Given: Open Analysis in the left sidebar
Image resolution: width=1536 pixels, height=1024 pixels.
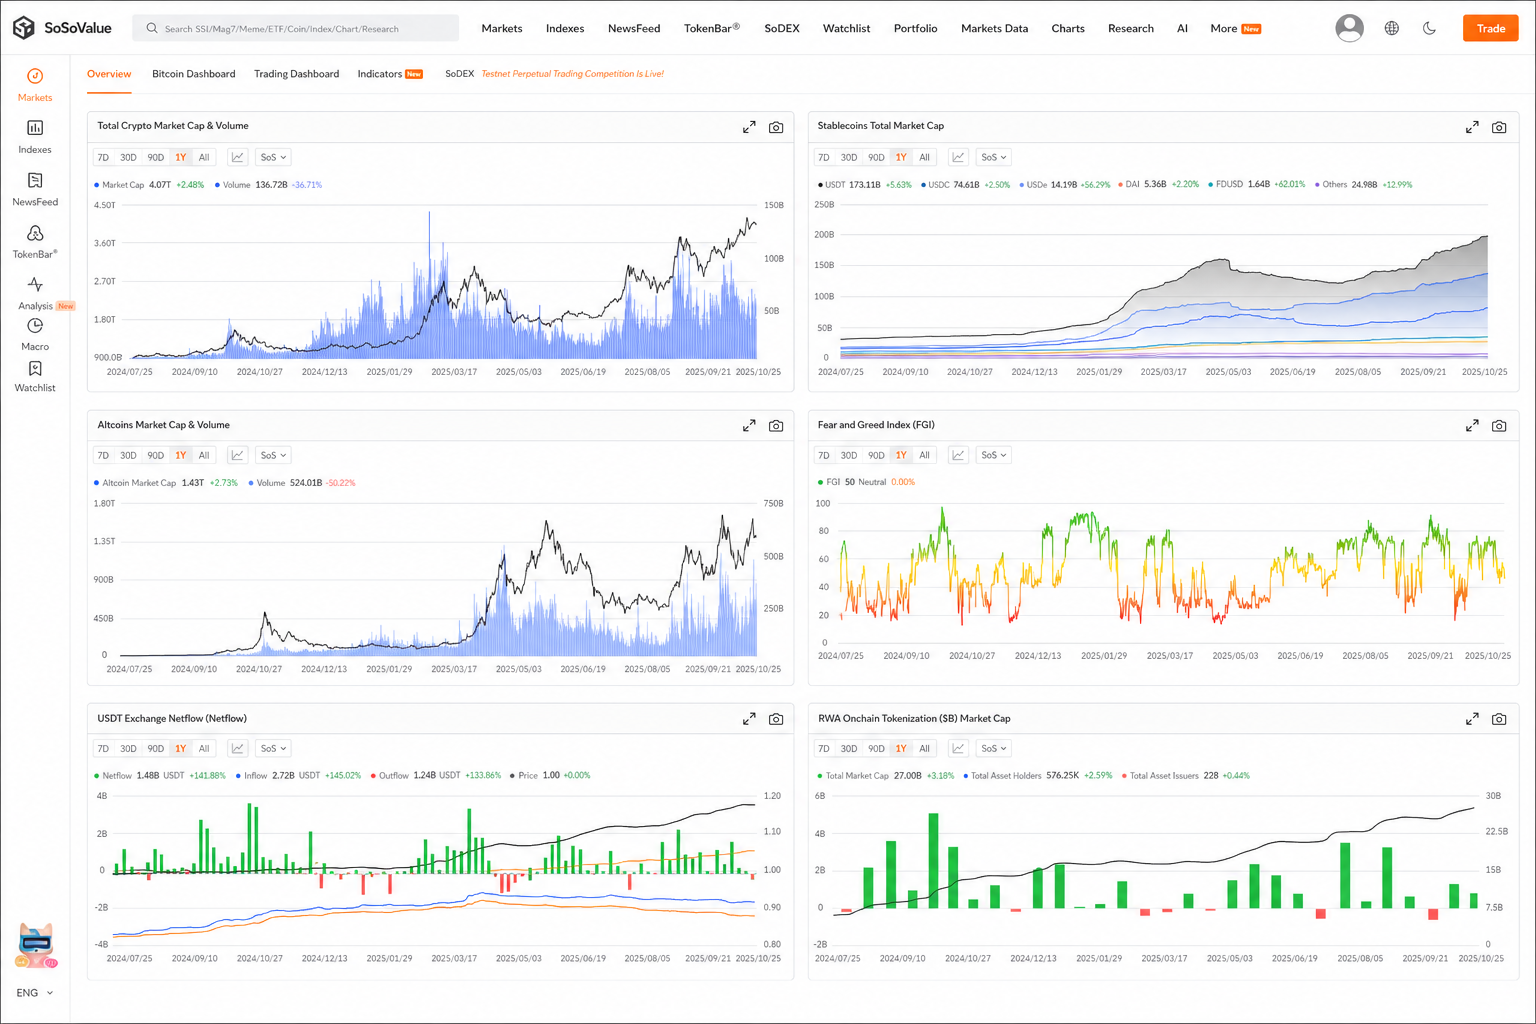Looking at the screenshot, I should point(35,294).
